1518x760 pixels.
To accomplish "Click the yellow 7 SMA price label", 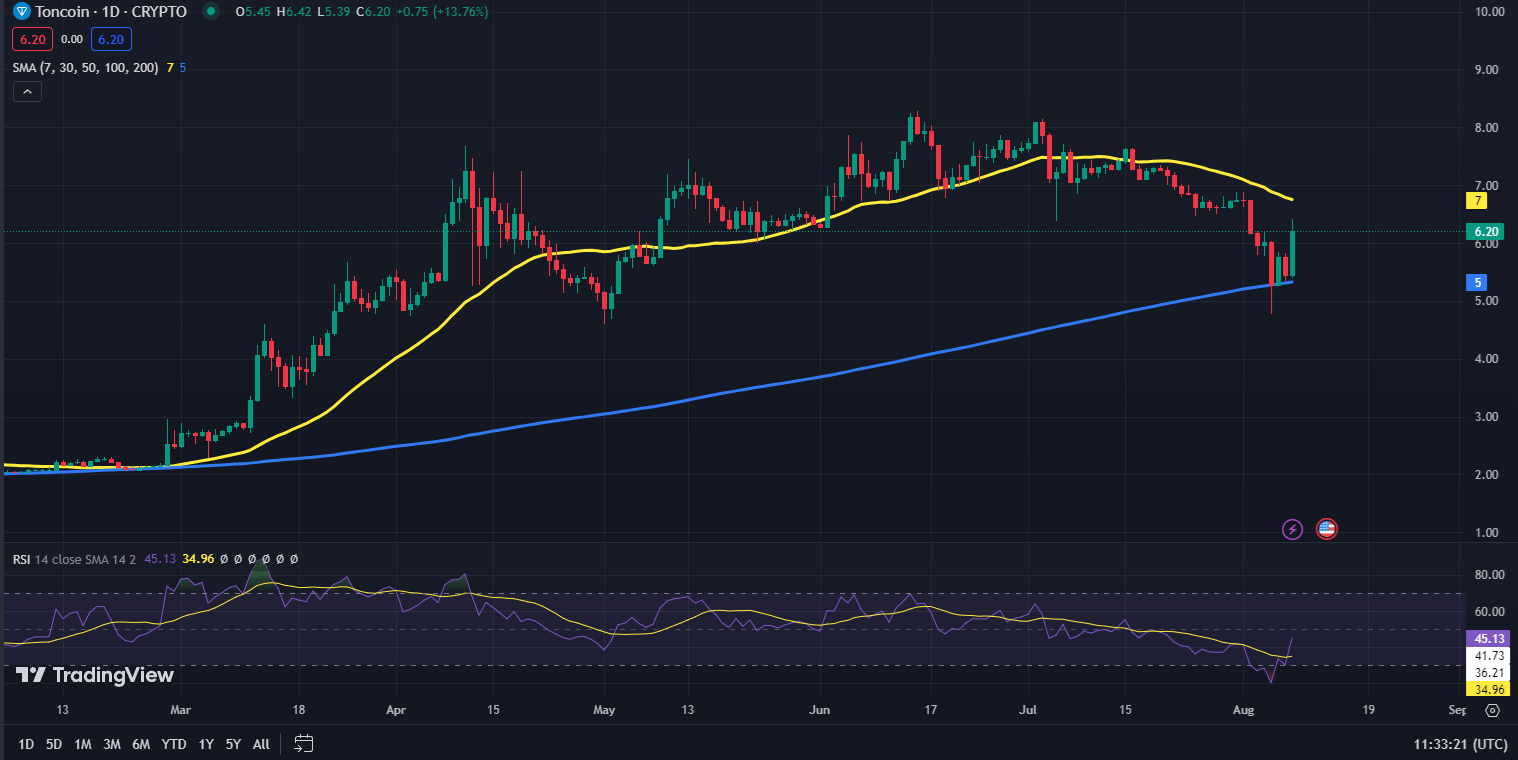I will [x=1479, y=201].
